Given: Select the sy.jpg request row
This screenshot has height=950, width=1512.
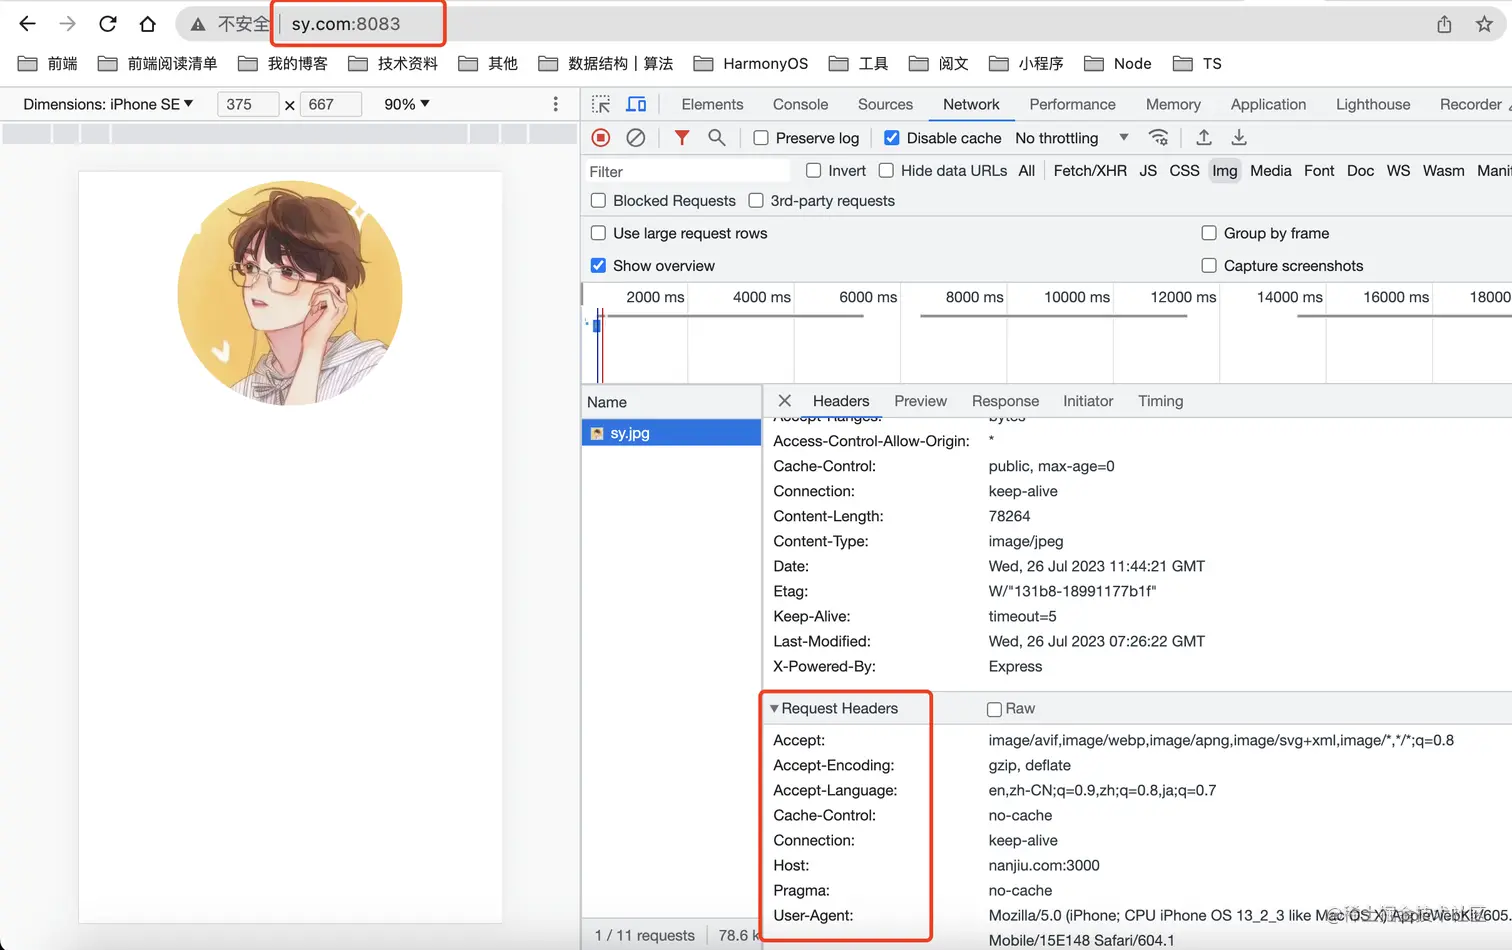Looking at the screenshot, I should pos(671,433).
